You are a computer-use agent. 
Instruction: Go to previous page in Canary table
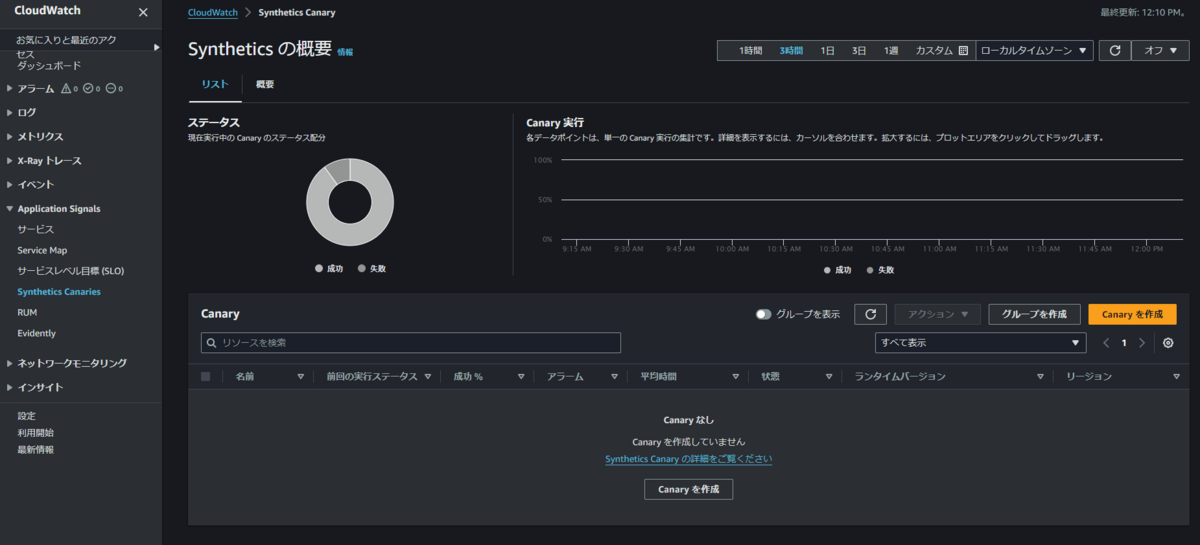tap(1106, 343)
